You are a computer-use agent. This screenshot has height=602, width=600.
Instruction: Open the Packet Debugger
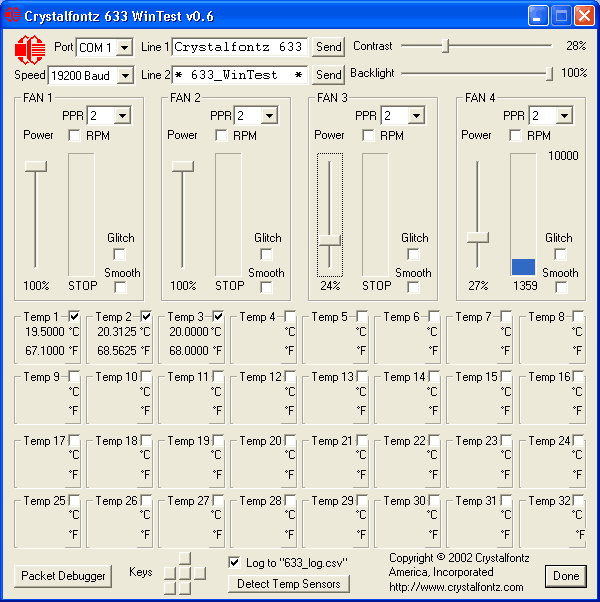[63, 576]
